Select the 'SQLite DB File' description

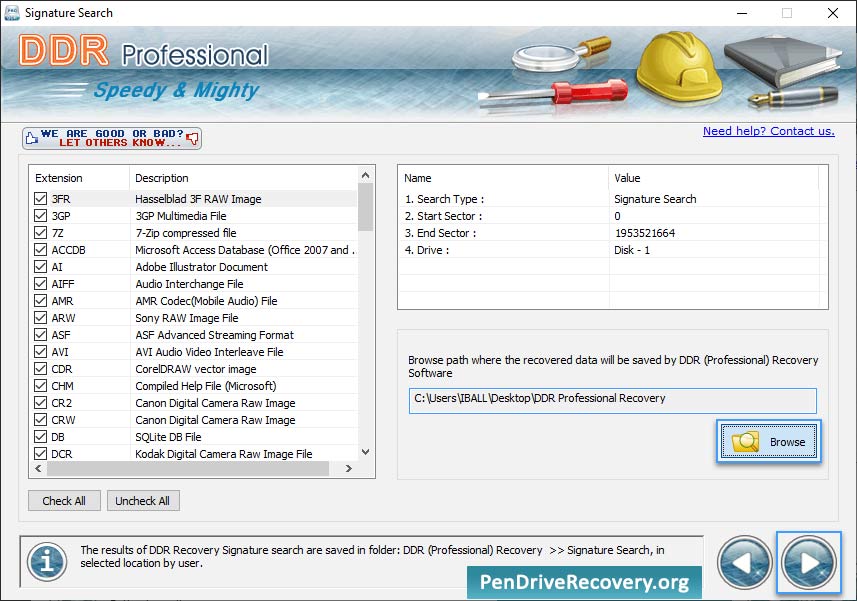click(x=168, y=437)
